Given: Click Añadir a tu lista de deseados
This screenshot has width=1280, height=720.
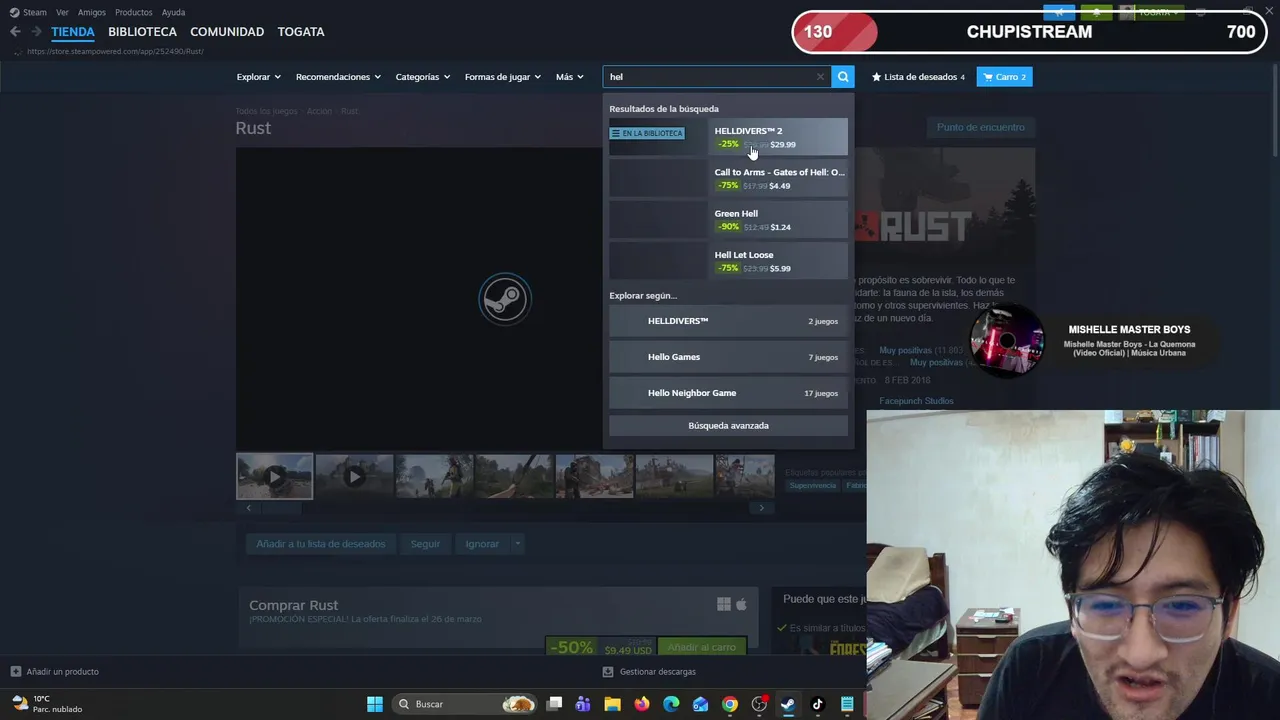Looking at the screenshot, I should 320,544.
